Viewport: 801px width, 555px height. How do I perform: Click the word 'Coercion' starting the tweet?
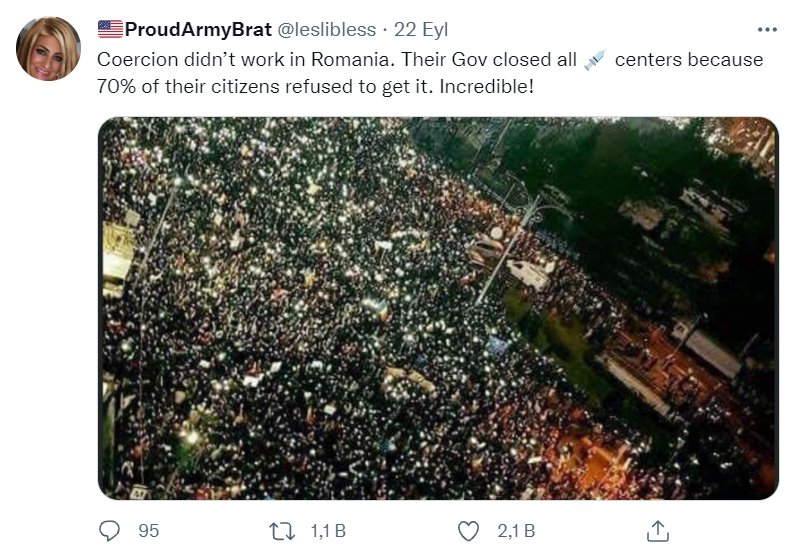click(x=135, y=60)
